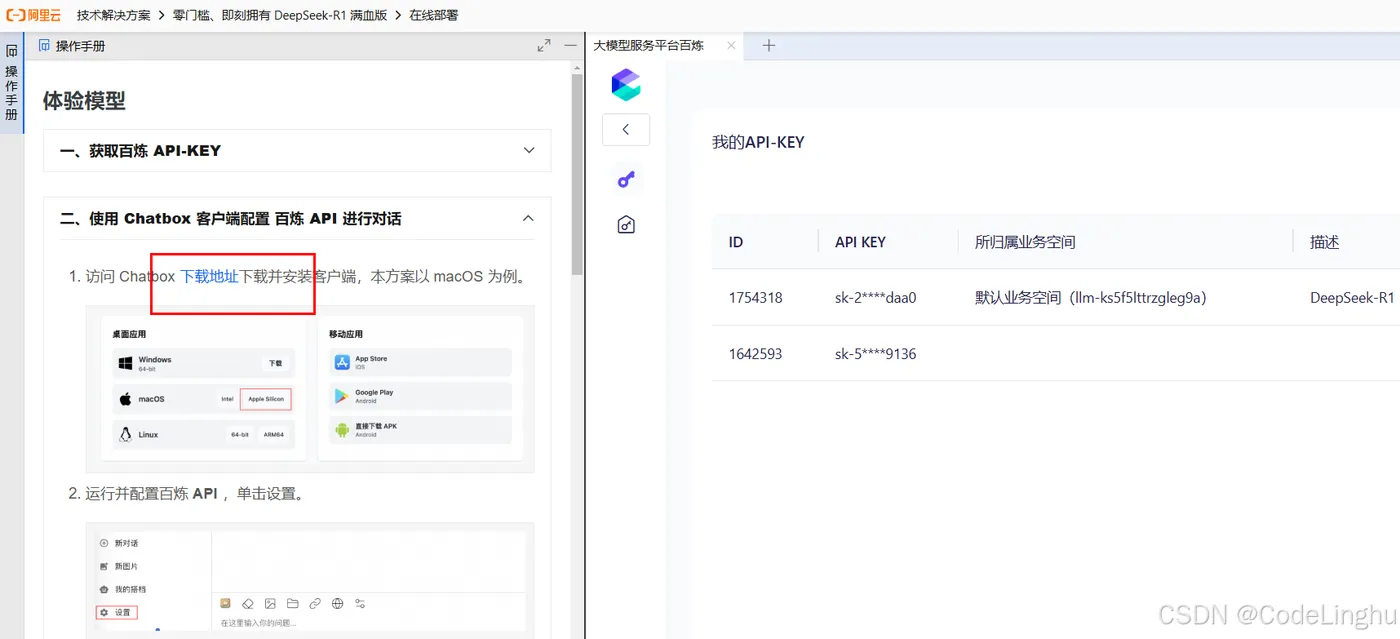
Task: Select the ID cell 1754318
Action: pyautogui.click(x=756, y=298)
